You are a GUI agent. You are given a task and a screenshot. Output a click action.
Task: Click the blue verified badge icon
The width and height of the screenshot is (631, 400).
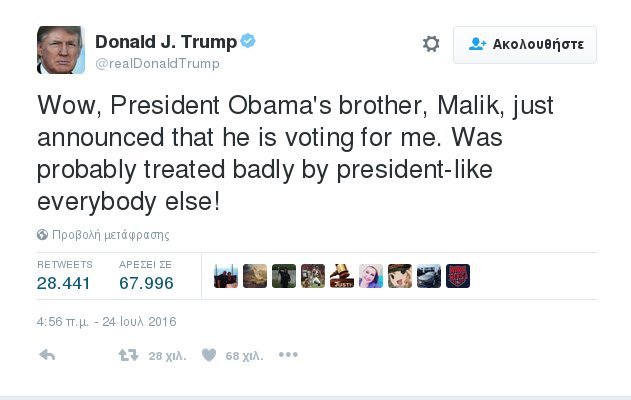point(248,41)
